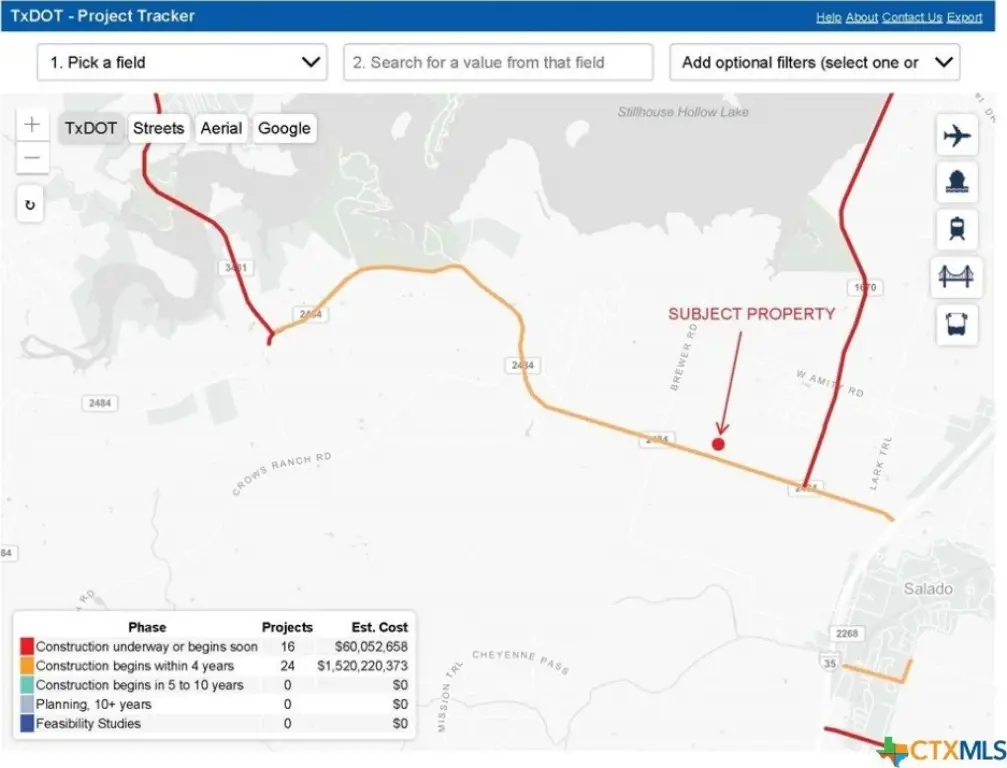Switch basemap to Aerial
Viewport: 1007px width, 768px height.
(x=221, y=128)
